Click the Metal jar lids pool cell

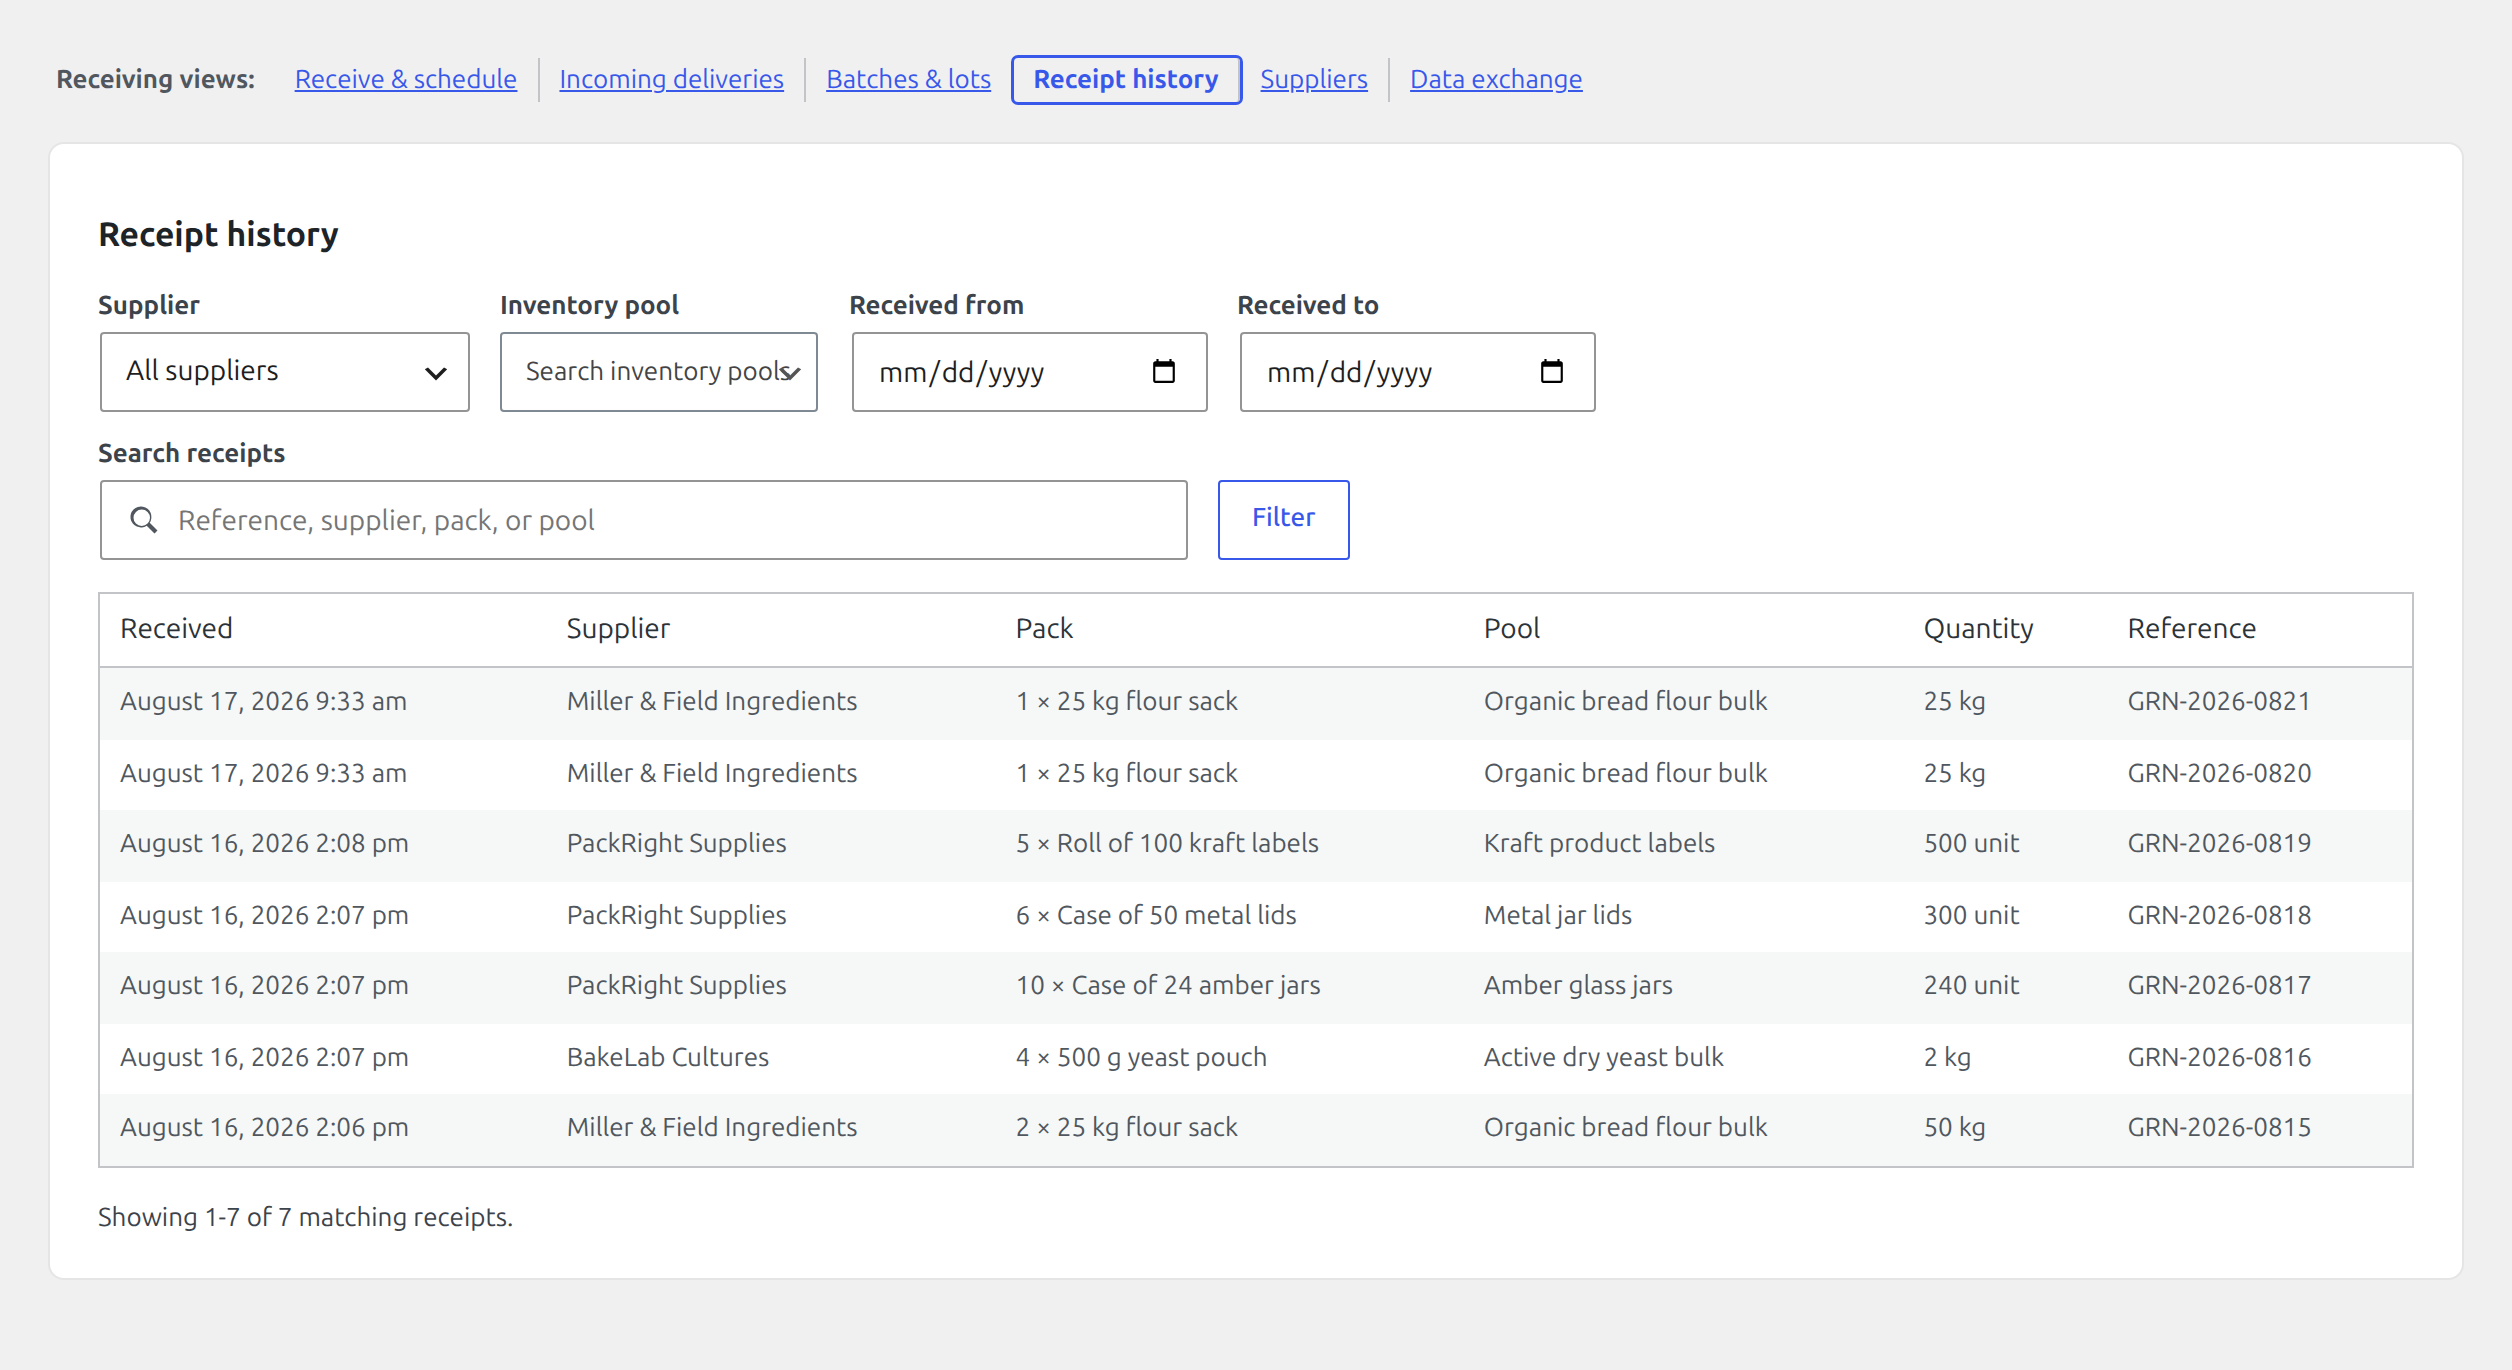pos(1557,915)
